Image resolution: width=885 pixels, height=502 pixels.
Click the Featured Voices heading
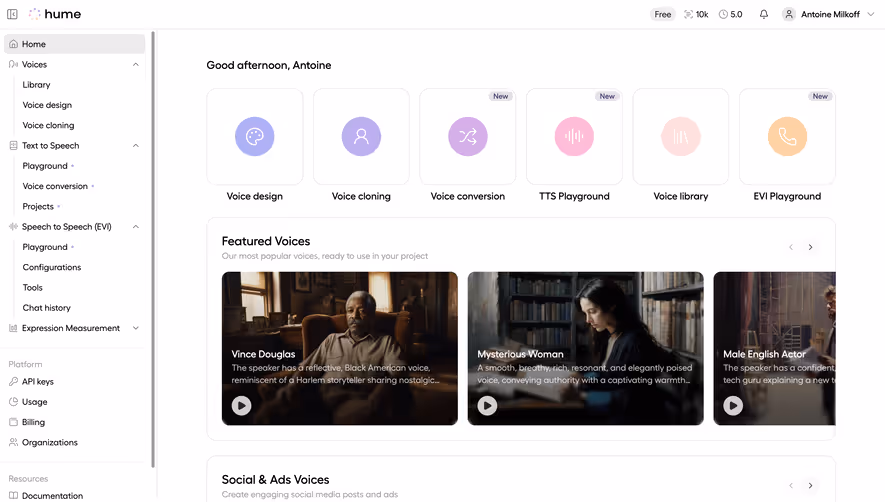tap(266, 241)
